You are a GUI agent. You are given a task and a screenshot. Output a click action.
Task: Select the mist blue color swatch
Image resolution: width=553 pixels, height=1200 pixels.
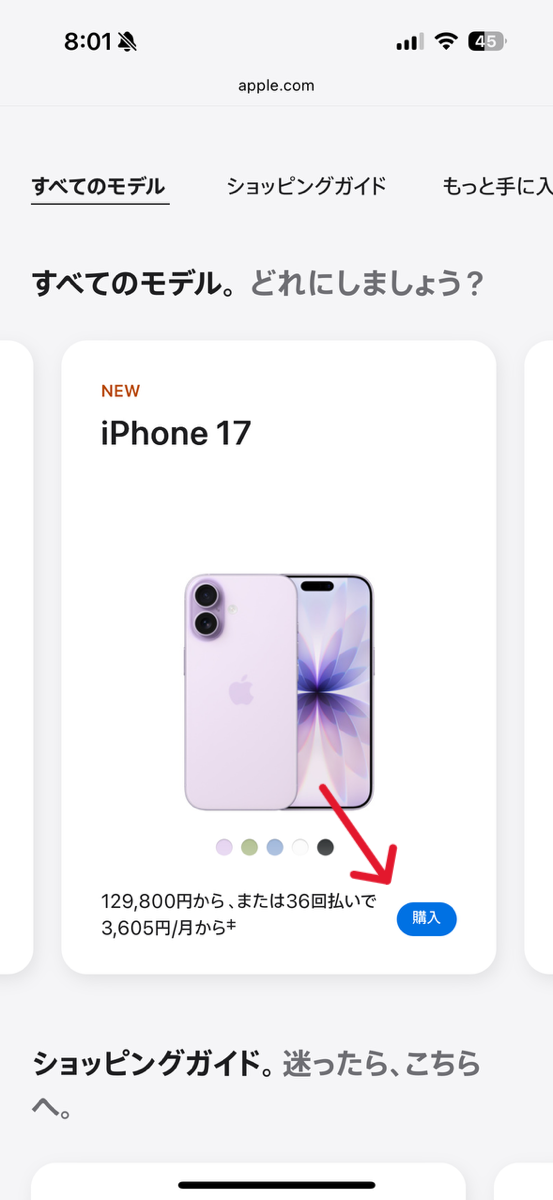point(275,847)
